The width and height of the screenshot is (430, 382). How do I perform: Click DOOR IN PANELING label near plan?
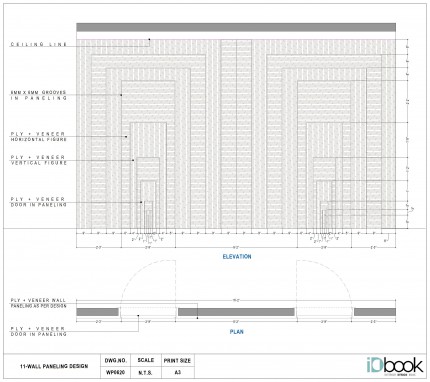pos(39,331)
